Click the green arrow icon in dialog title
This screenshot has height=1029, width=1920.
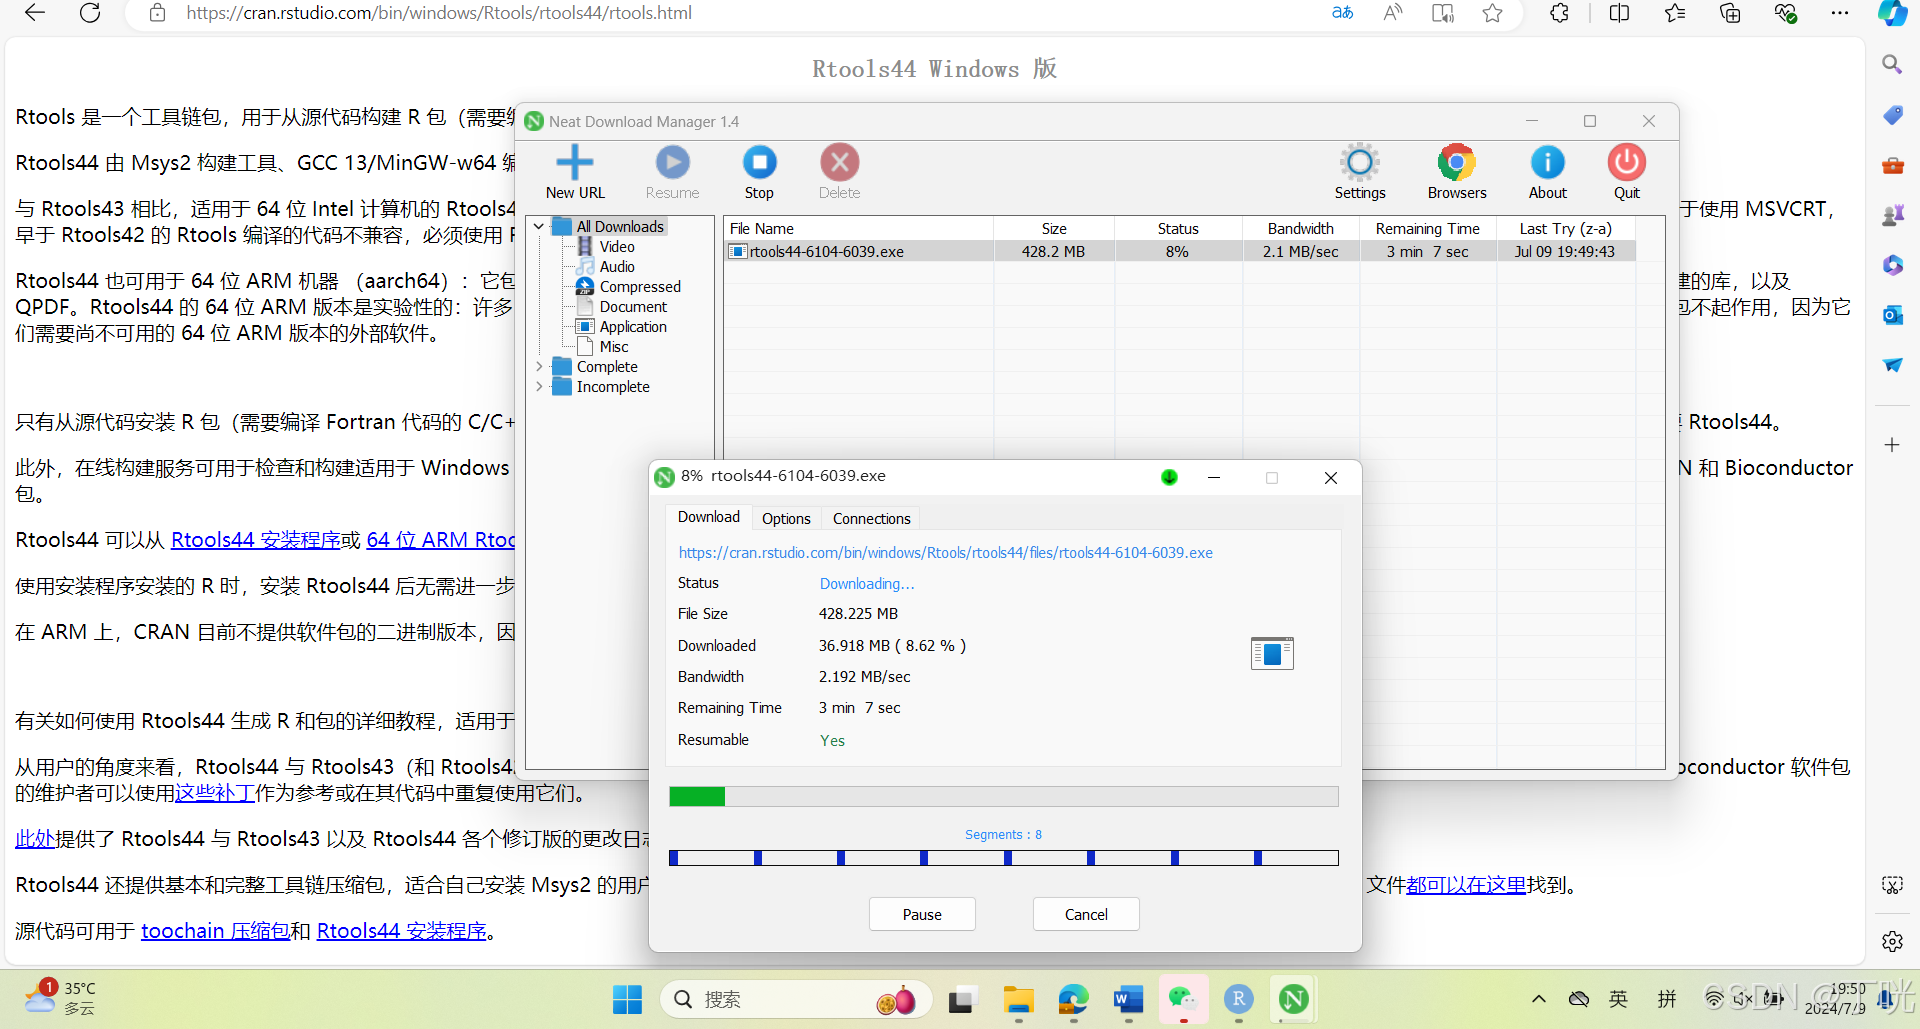[x=1169, y=477]
